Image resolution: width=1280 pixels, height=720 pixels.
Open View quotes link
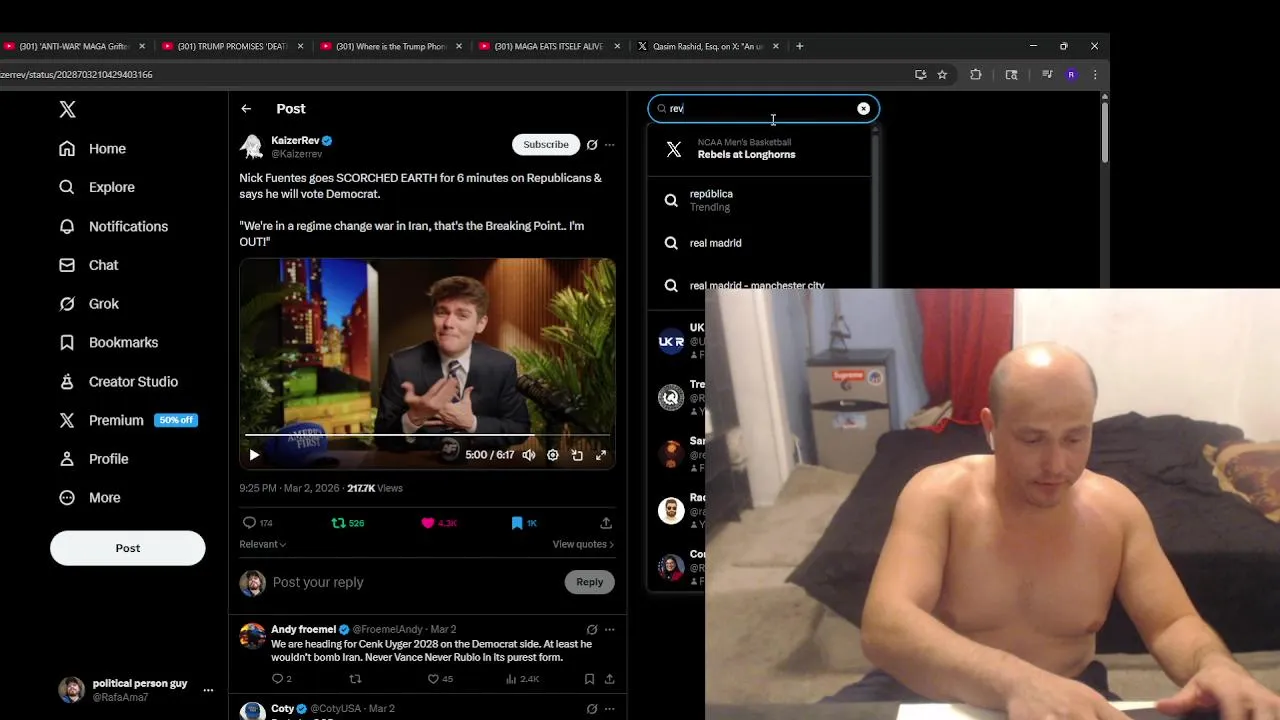tap(583, 544)
